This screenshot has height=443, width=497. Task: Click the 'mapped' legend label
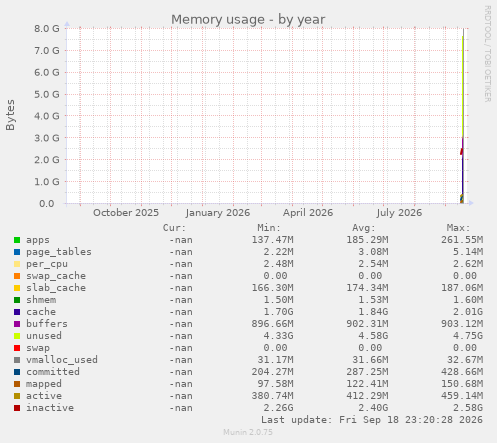tap(44, 384)
